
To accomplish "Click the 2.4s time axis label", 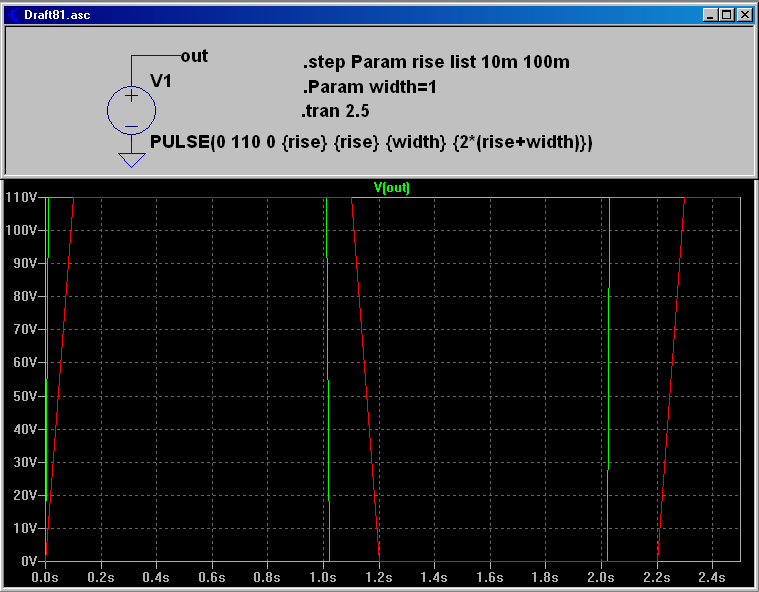I will coord(712,577).
